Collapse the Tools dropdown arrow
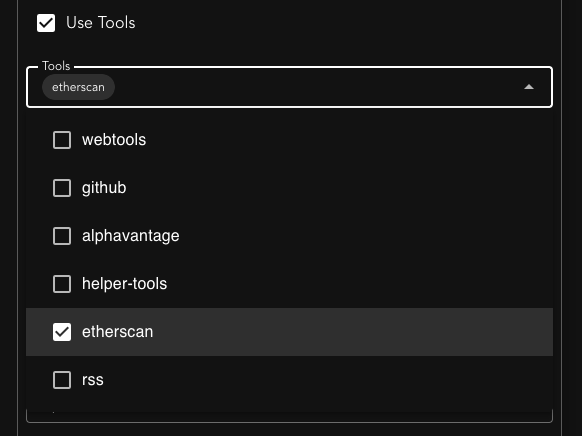The width and height of the screenshot is (582, 436). [x=529, y=87]
